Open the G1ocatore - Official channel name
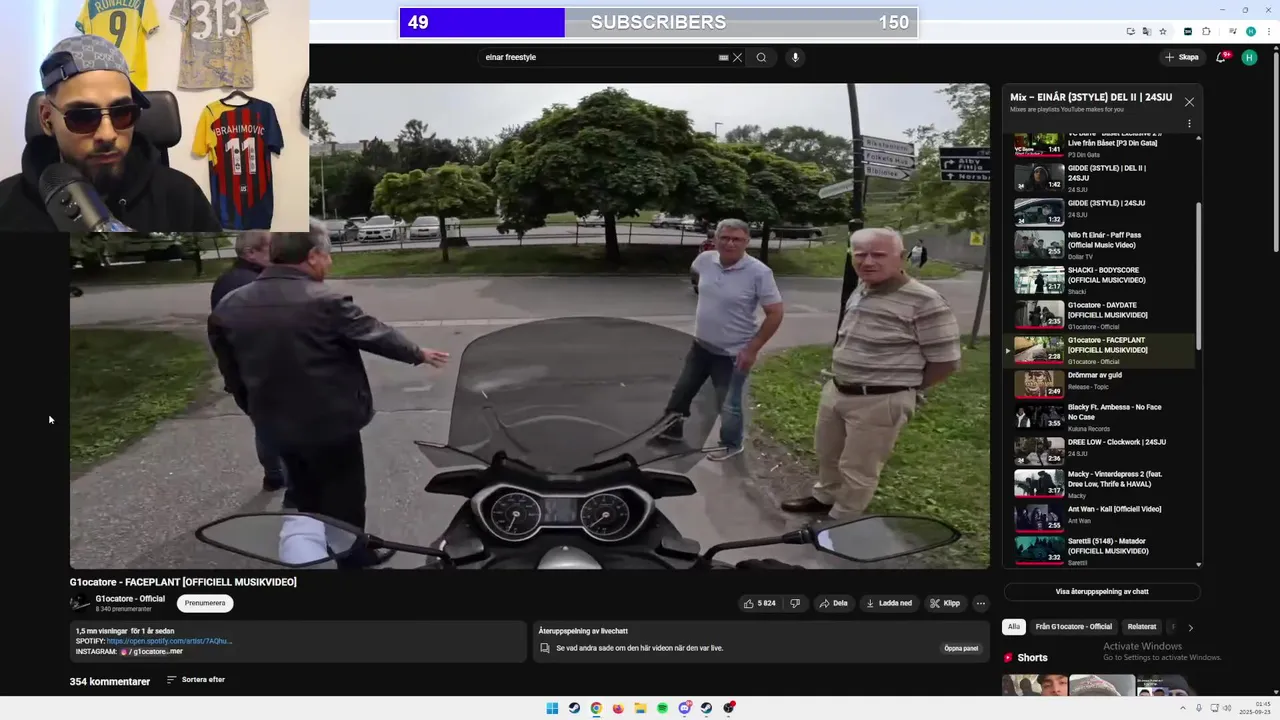This screenshot has width=1280, height=720. [x=130, y=599]
